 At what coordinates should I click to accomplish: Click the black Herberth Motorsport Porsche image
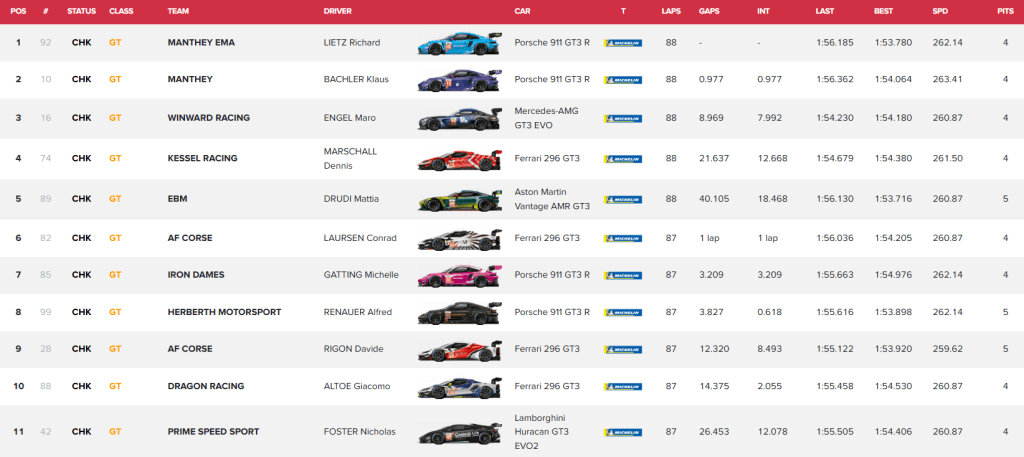pyautogui.click(x=460, y=312)
